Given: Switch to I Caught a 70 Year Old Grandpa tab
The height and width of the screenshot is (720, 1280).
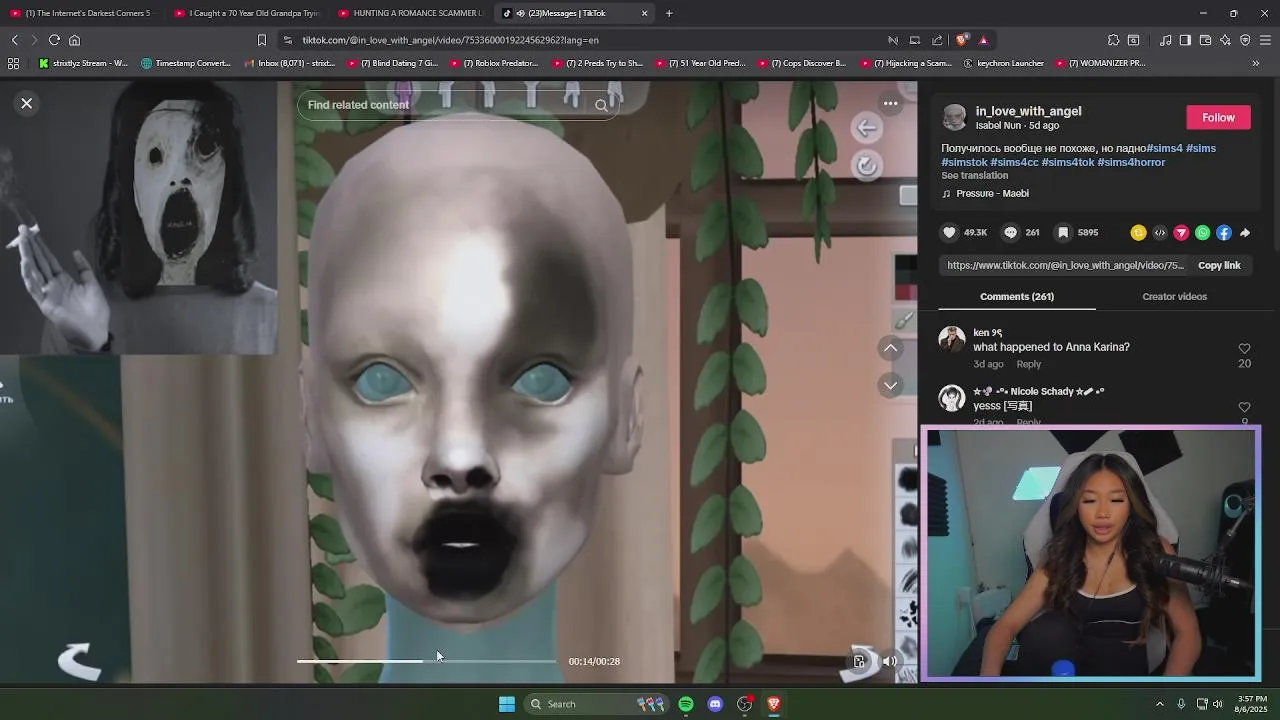Looking at the screenshot, I should point(246,13).
